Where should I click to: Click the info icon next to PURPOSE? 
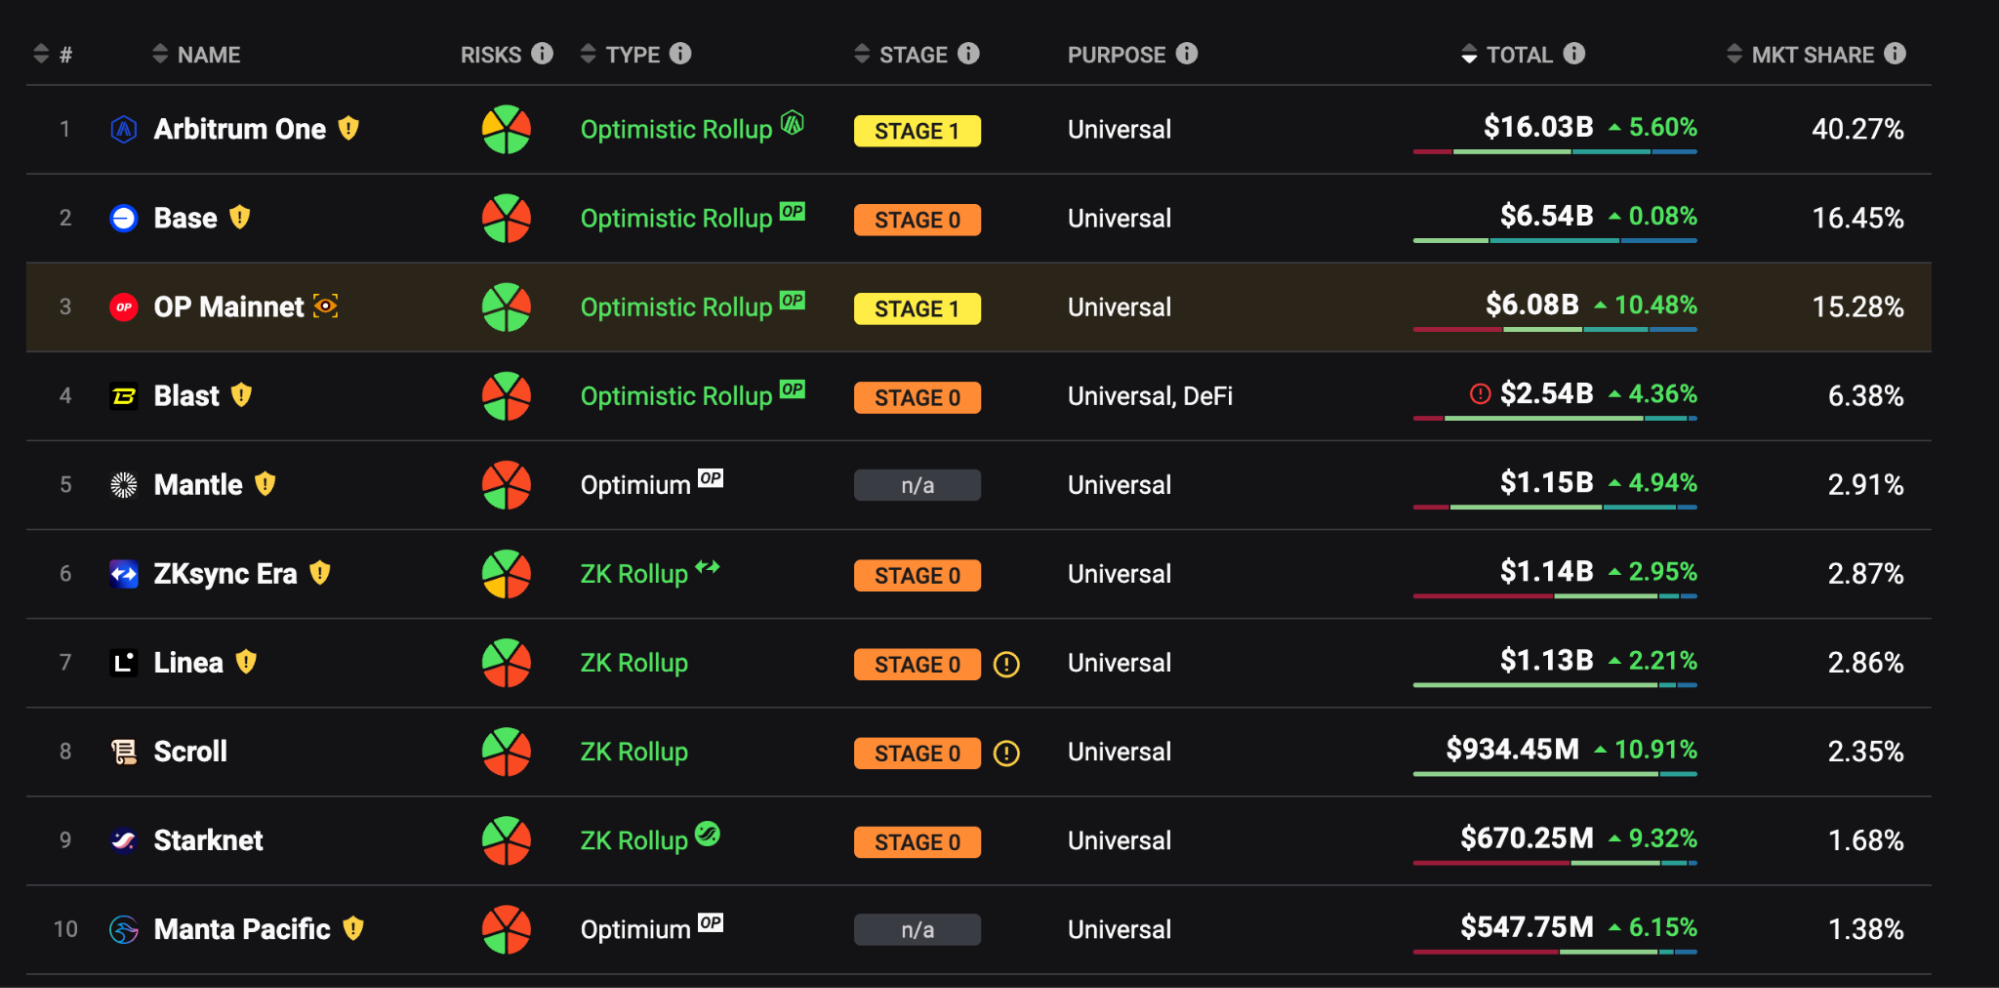pos(1187,53)
